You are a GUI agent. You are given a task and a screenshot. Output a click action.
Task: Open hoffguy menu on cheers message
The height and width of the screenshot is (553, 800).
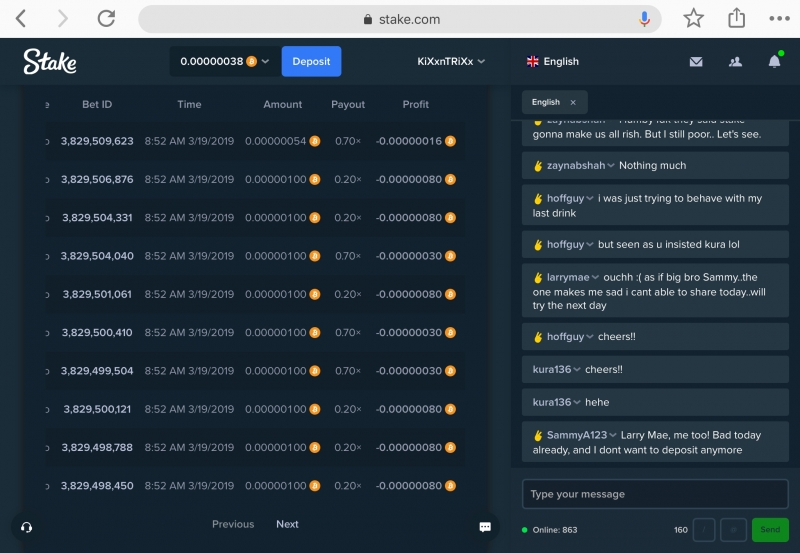click(x=590, y=337)
